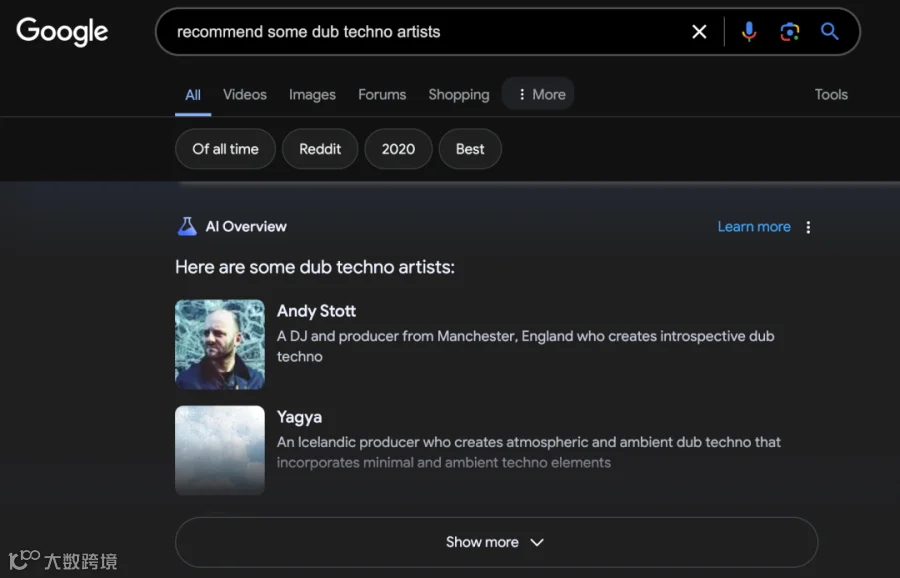Apply the Reddit filter chip
The width and height of the screenshot is (900, 578).
[x=320, y=149]
